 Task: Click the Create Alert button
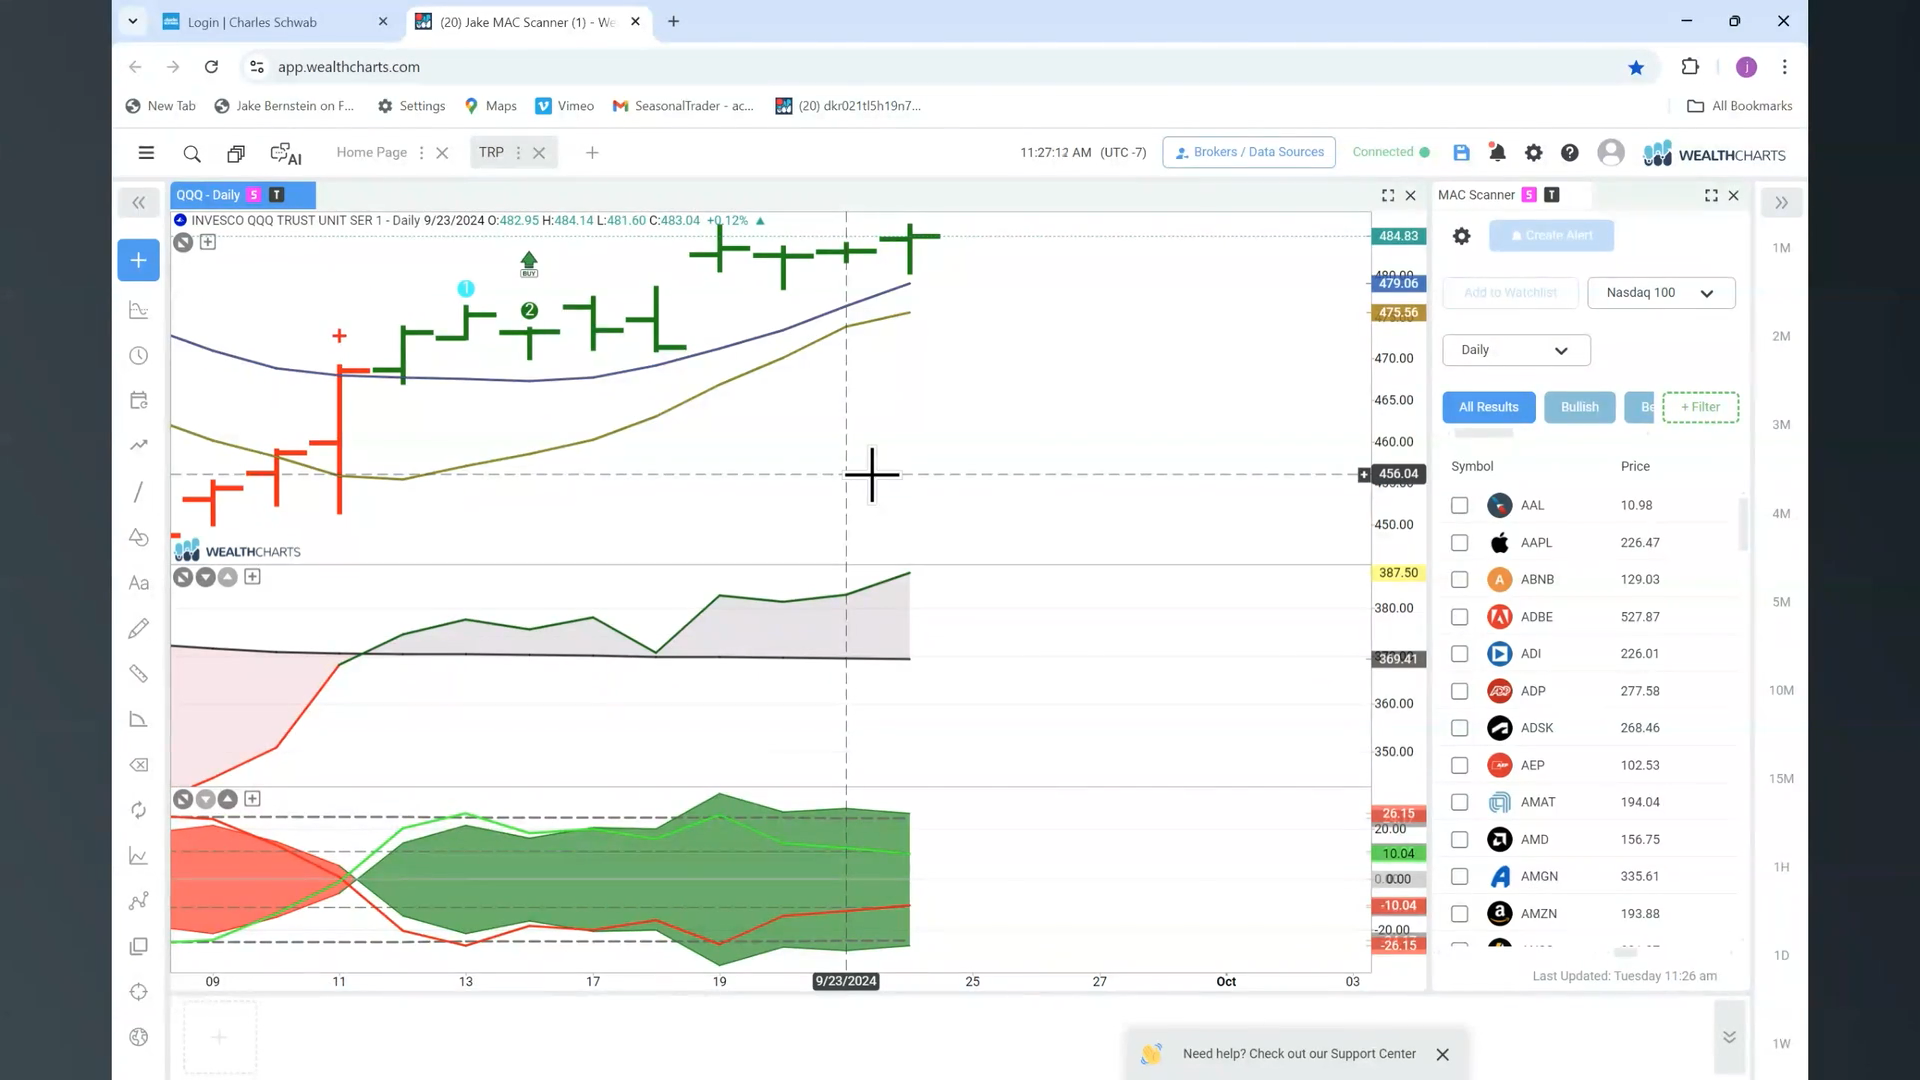(x=1551, y=236)
